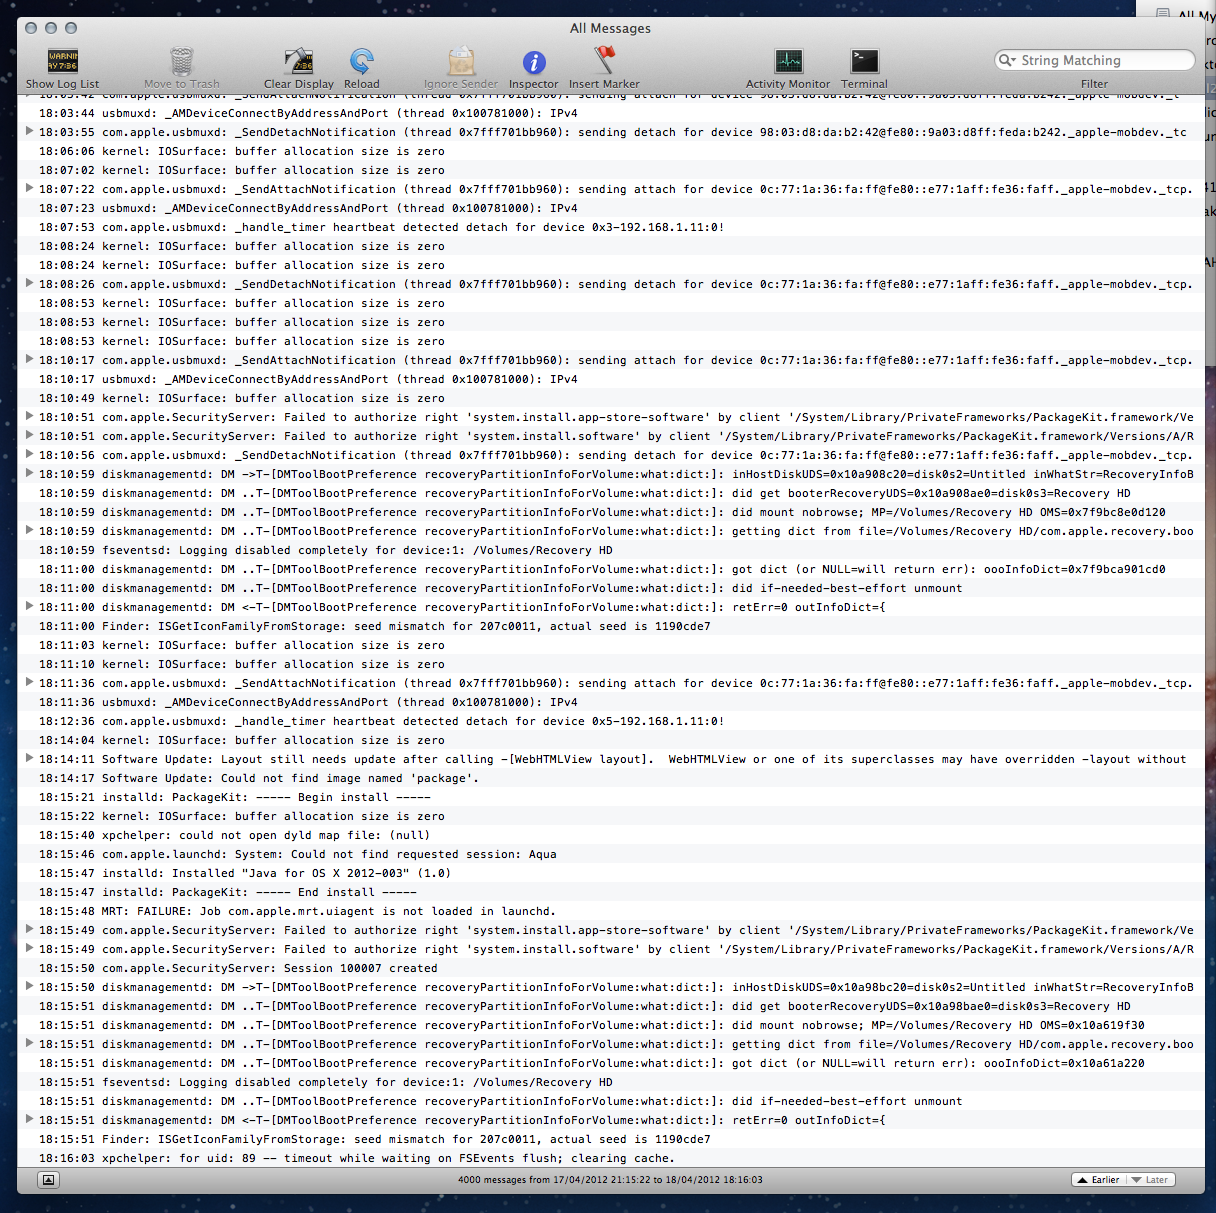This screenshot has width=1216, height=1213.
Task: Toggle the bottom-left pane visibility icon
Action: tap(48, 1180)
